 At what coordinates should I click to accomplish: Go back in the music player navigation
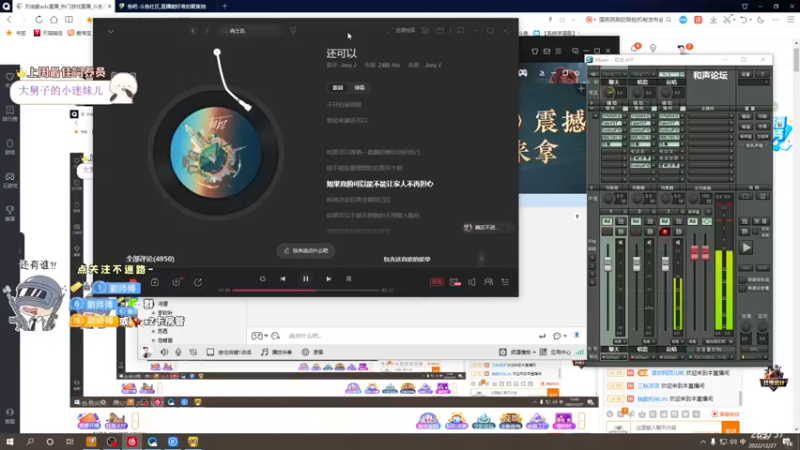pyautogui.click(x=193, y=31)
